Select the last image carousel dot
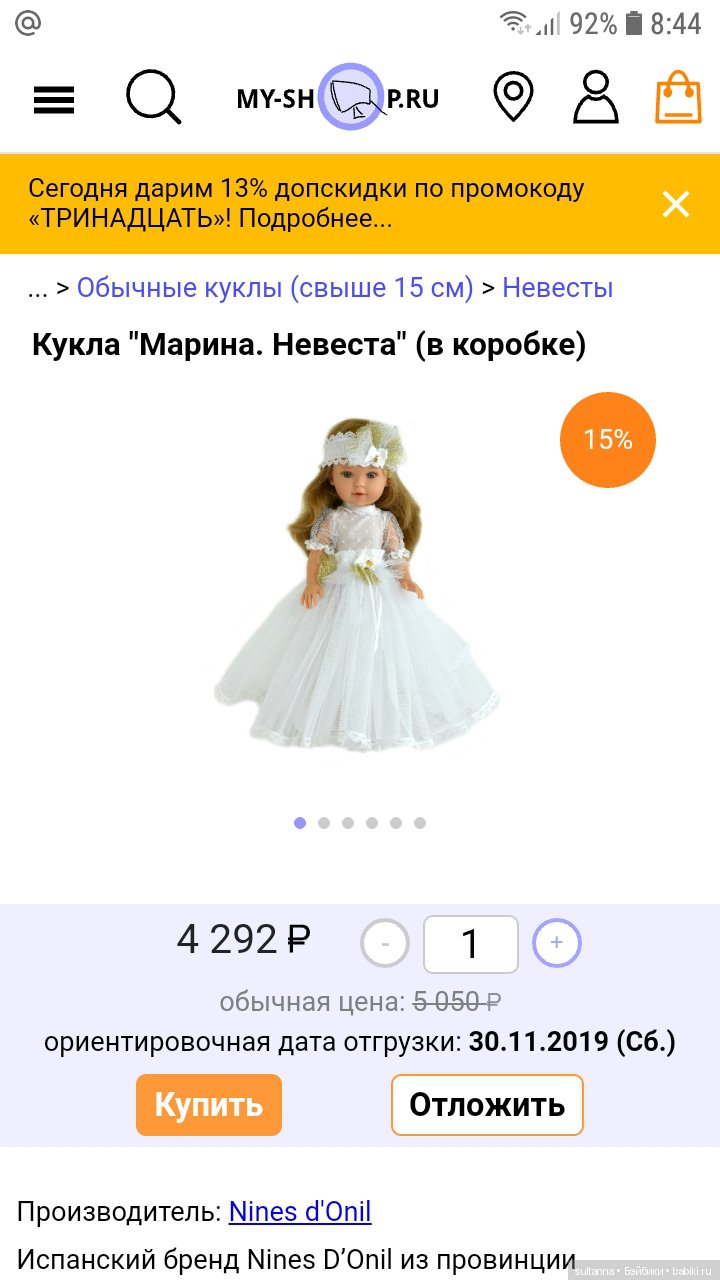The width and height of the screenshot is (720, 1280). pos(420,823)
